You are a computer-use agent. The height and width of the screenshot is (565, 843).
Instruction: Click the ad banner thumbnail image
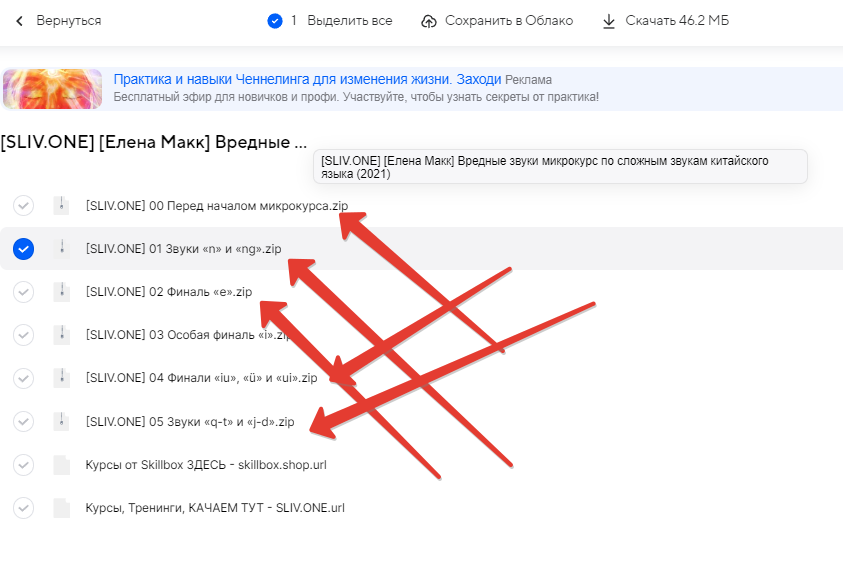[x=52, y=89]
